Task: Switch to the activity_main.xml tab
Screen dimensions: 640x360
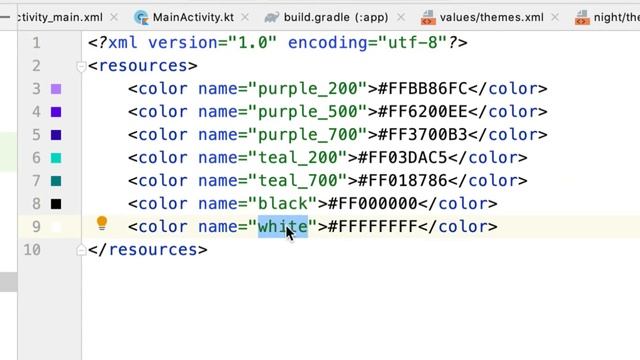Action: pyautogui.click(x=60, y=17)
